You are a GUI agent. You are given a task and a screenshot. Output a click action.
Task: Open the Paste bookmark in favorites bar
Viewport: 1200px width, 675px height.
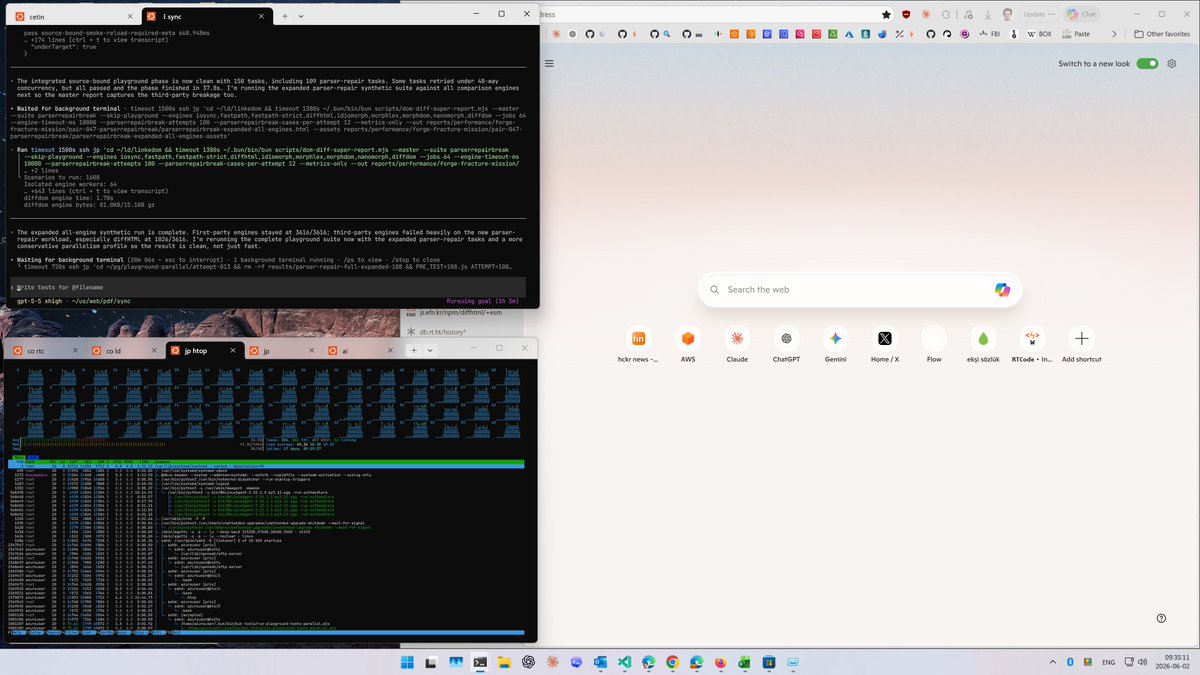click(1074, 33)
